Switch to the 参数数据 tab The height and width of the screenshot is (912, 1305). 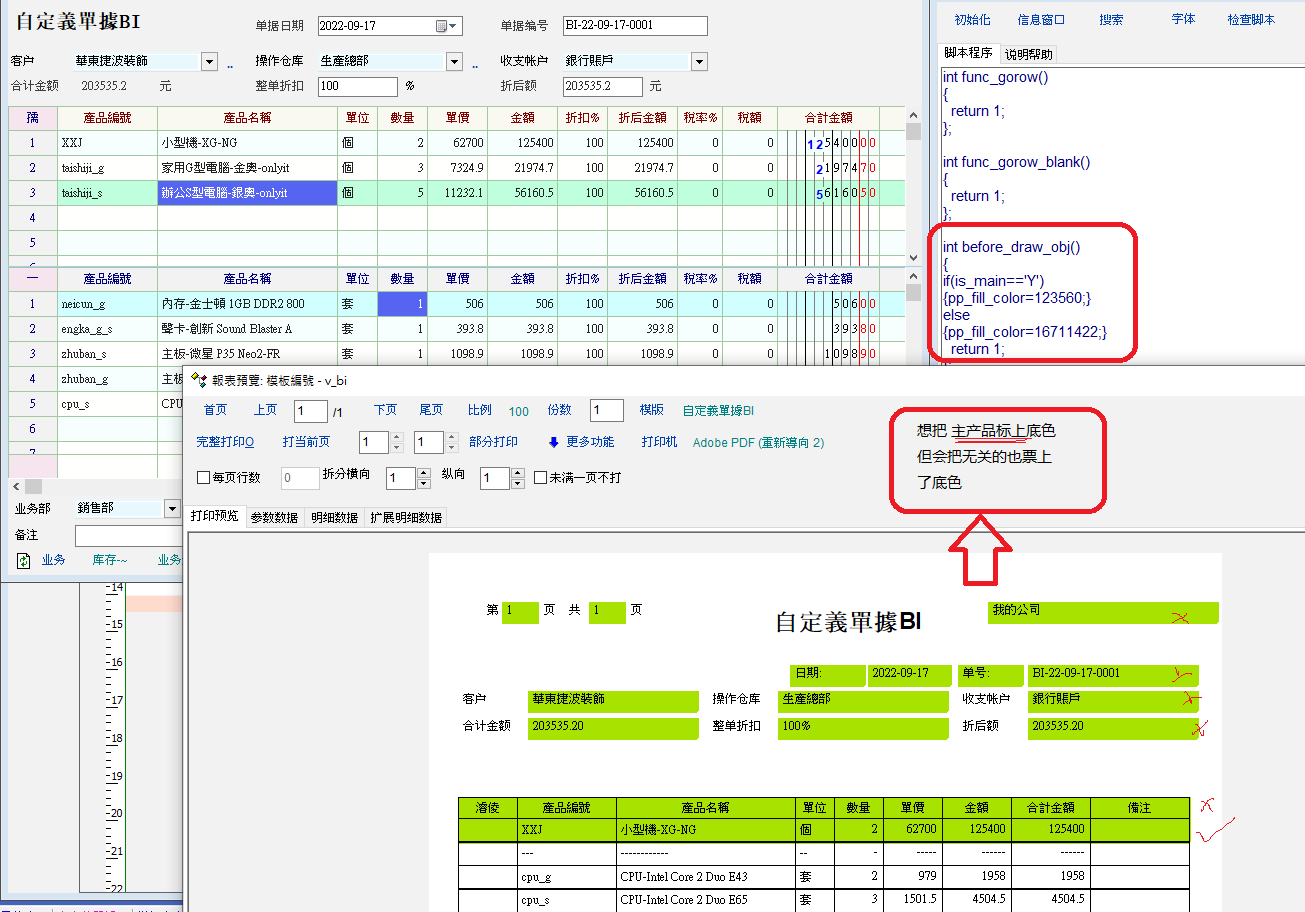click(x=274, y=518)
